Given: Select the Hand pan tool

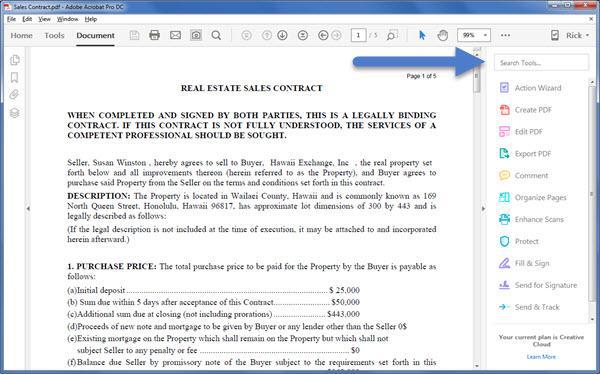Looking at the screenshot, I should point(443,35).
